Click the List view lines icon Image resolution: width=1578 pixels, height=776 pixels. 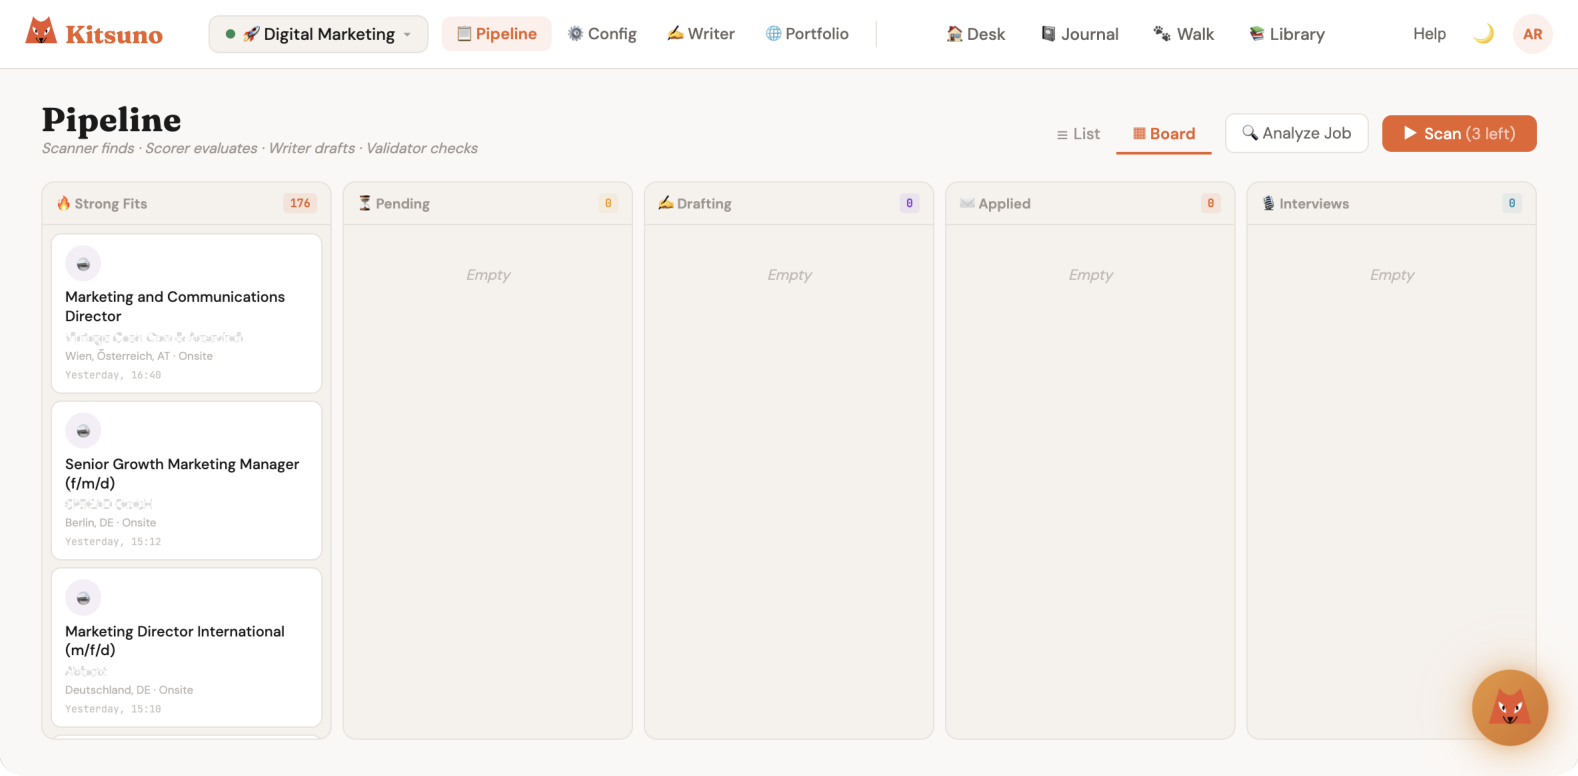click(1062, 135)
